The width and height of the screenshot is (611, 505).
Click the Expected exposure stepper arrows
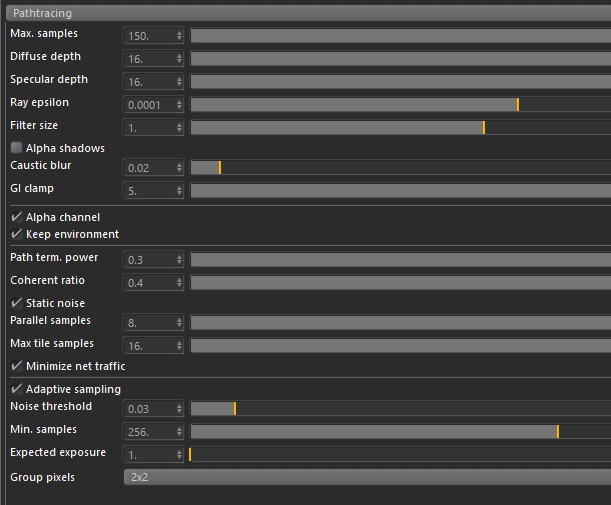179,454
